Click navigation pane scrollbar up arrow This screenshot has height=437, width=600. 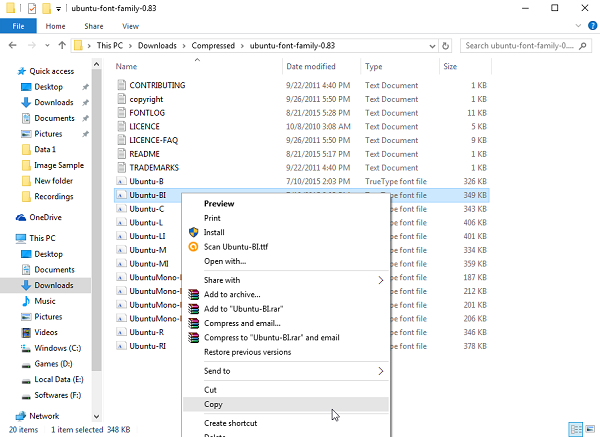pyautogui.click(x=96, y=64)
